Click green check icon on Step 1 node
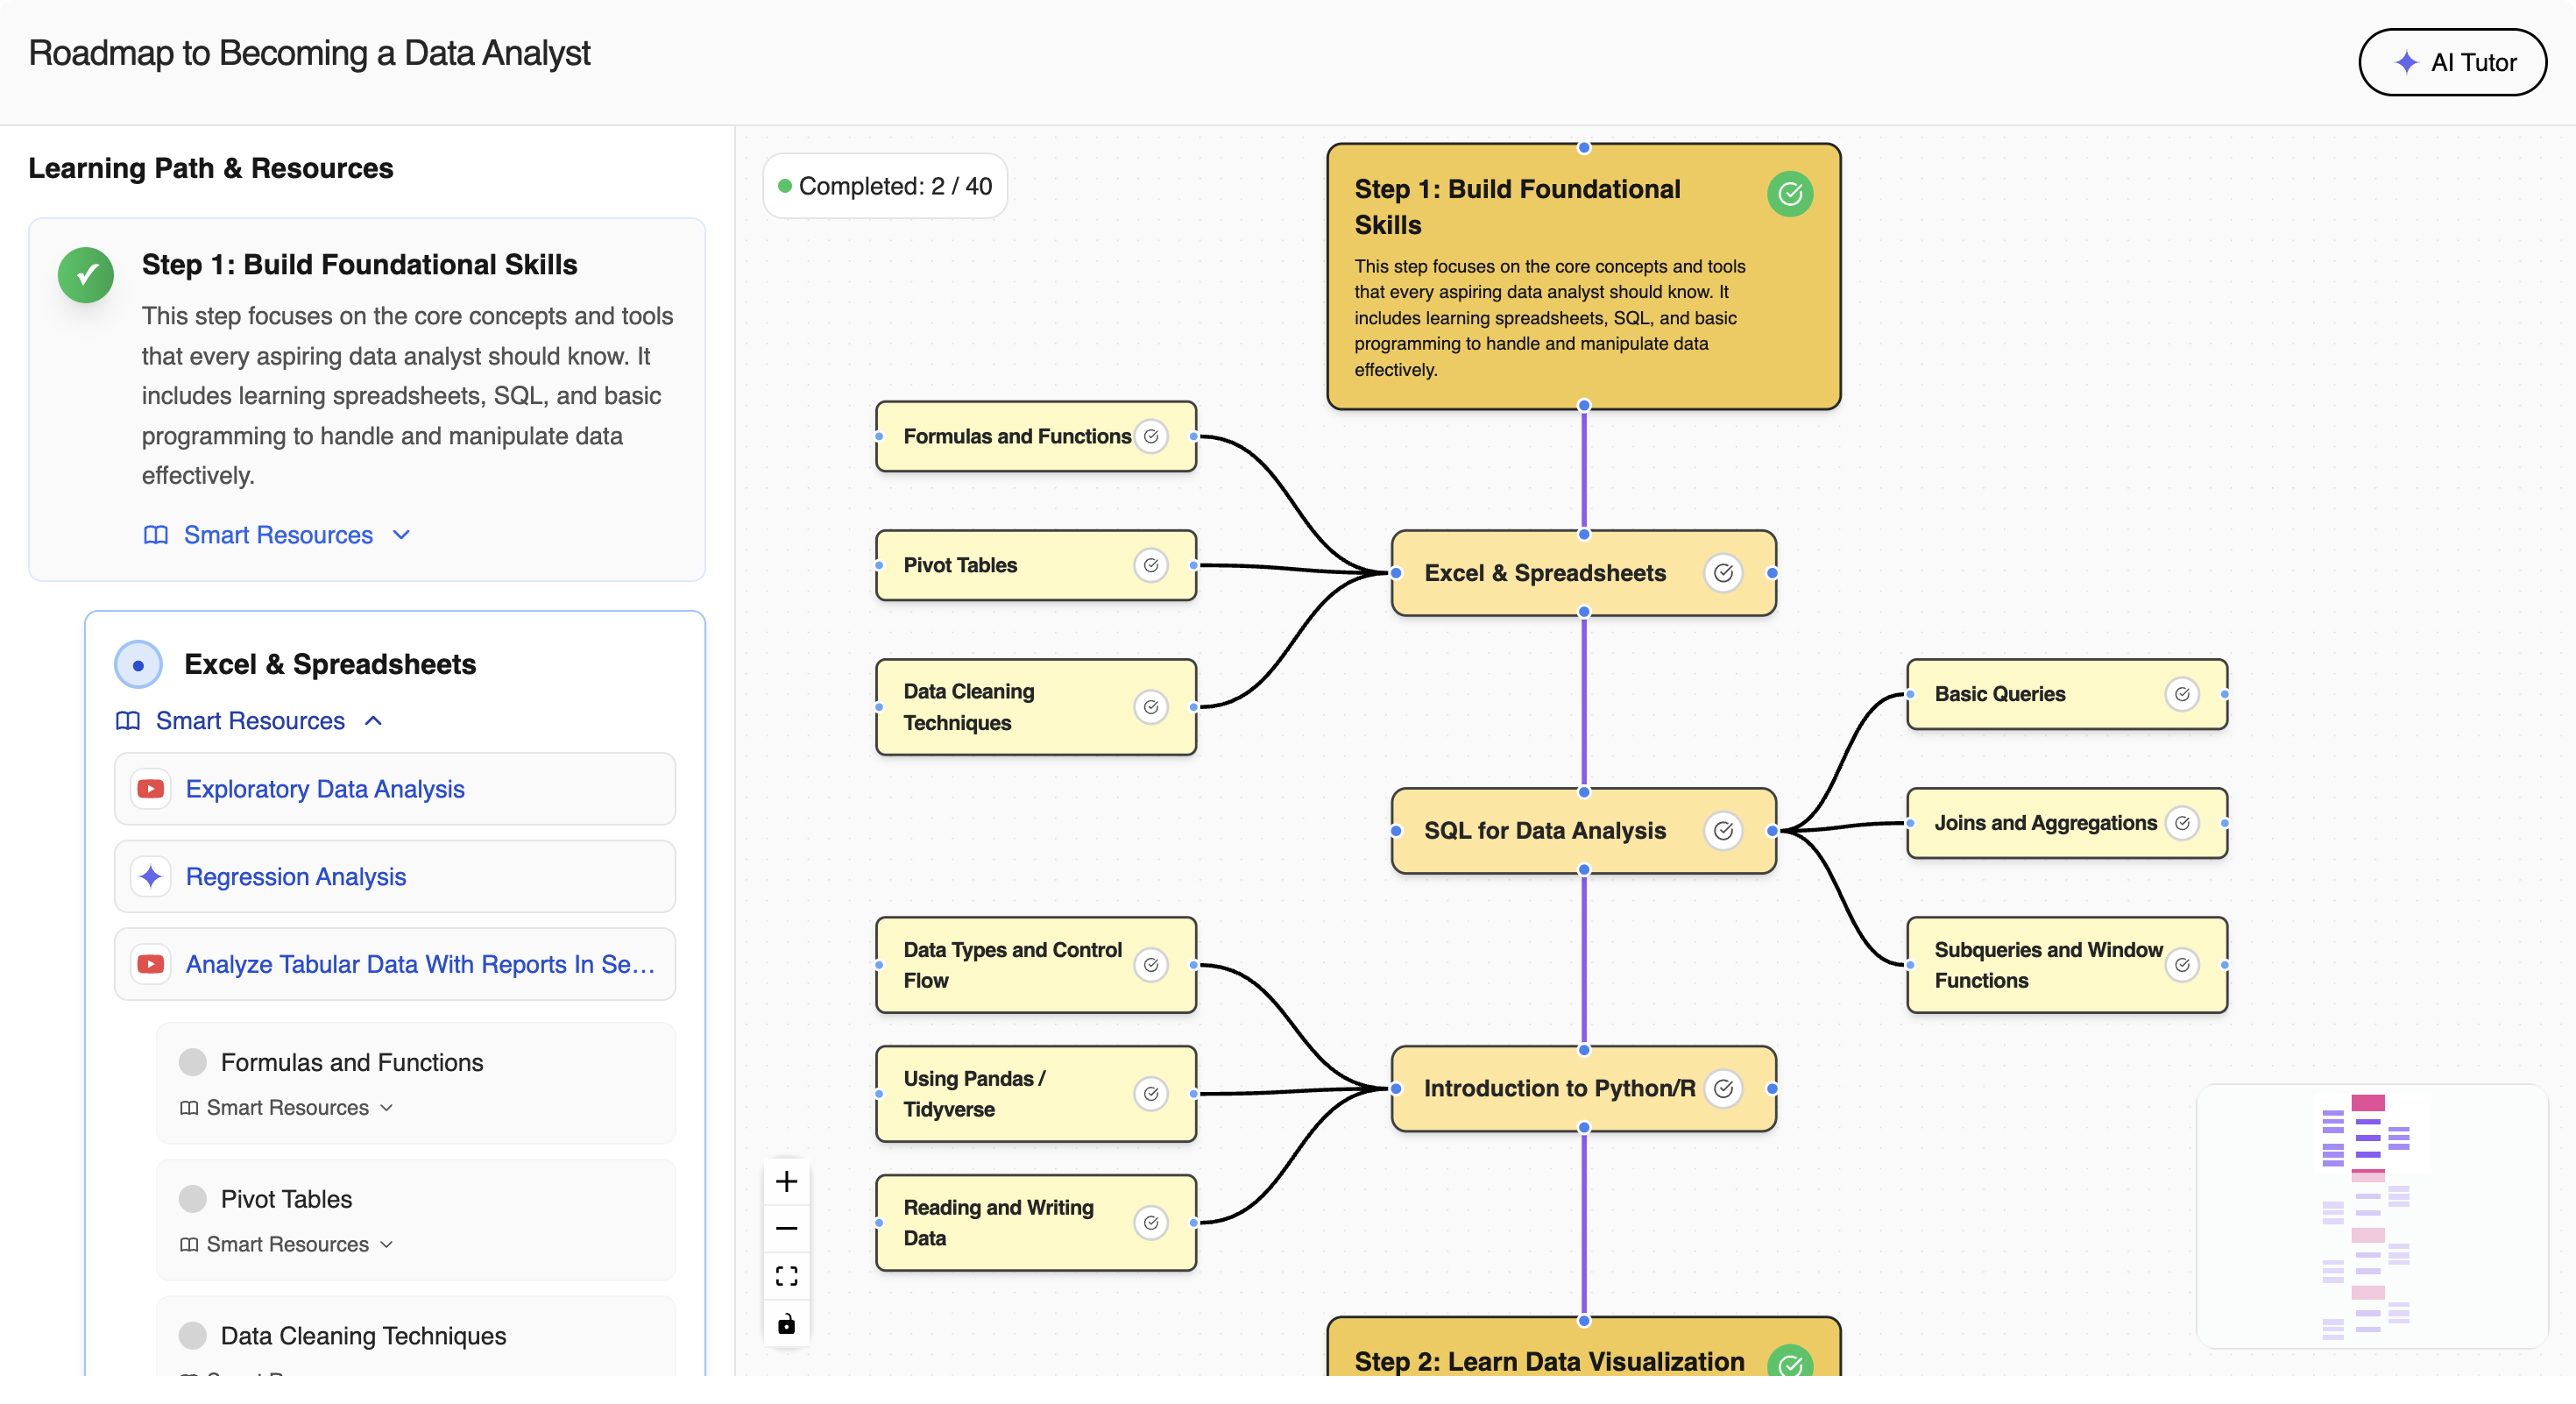The image size is (2576, 1404). [1789, 194]
